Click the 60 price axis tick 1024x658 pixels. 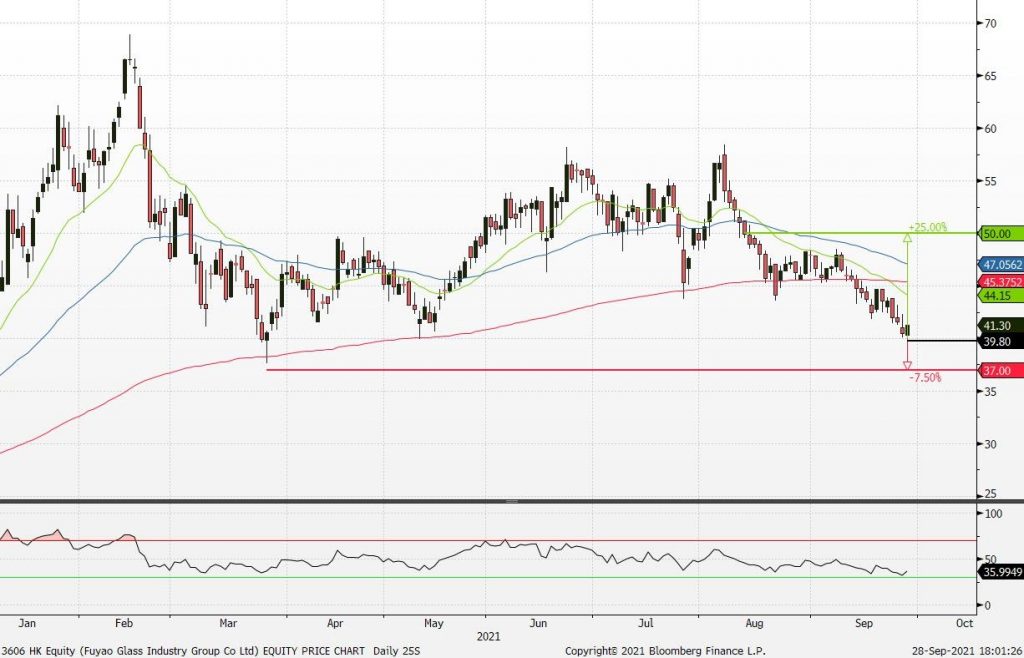pos(990,129)
